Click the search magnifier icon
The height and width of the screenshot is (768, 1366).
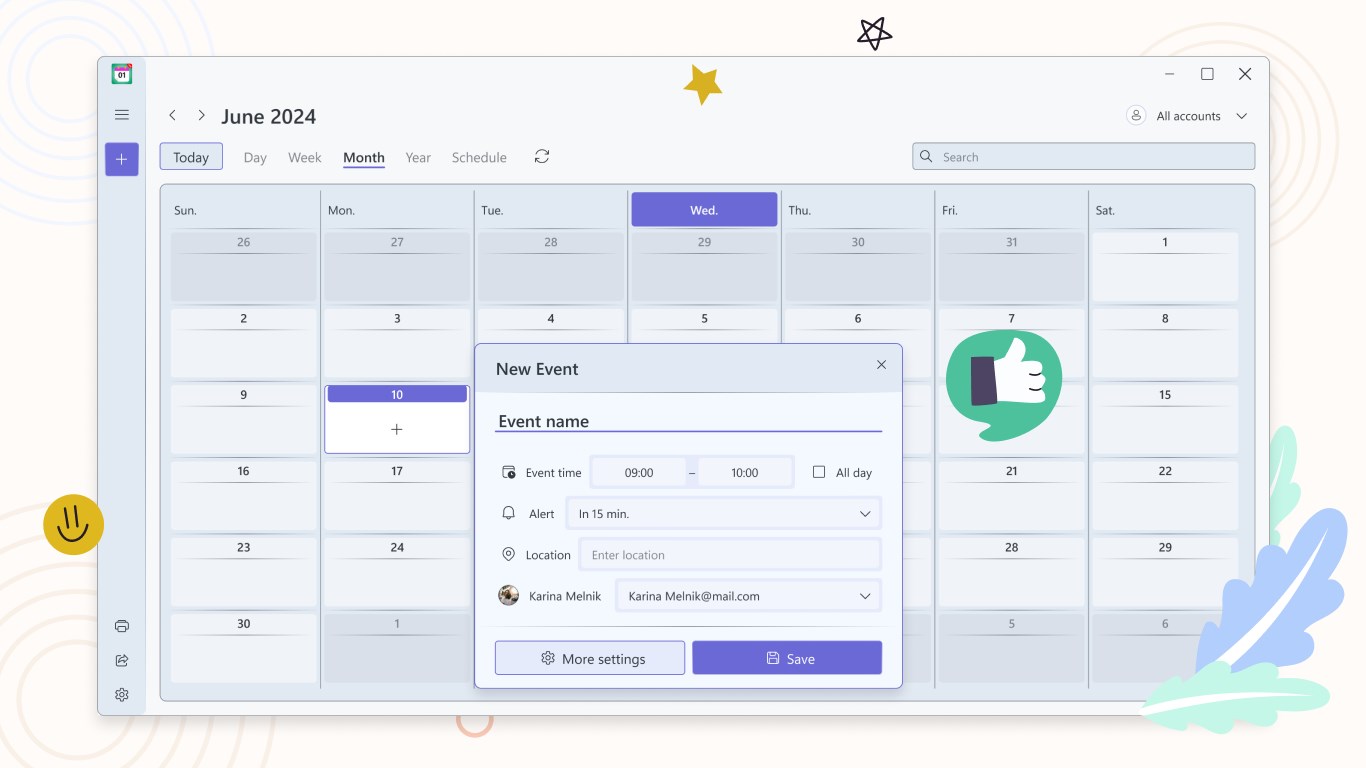pyautogui.click(x=927, y=157)
